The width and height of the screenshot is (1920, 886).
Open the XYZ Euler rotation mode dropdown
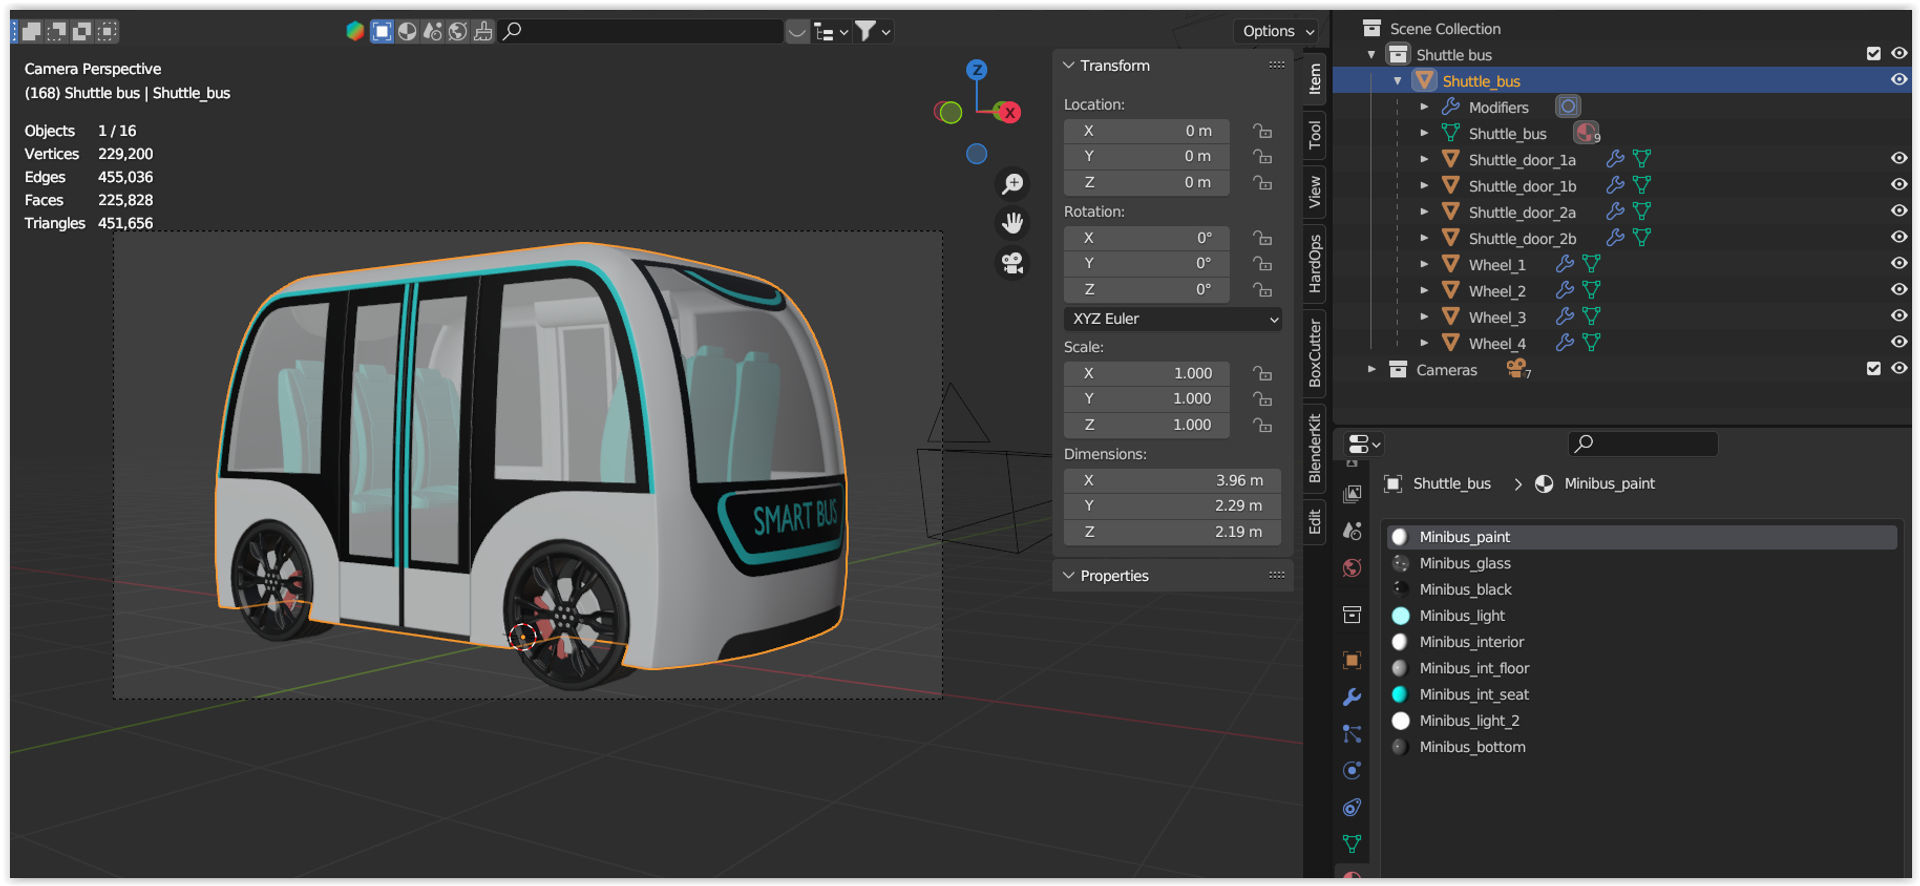point(1174,319)
